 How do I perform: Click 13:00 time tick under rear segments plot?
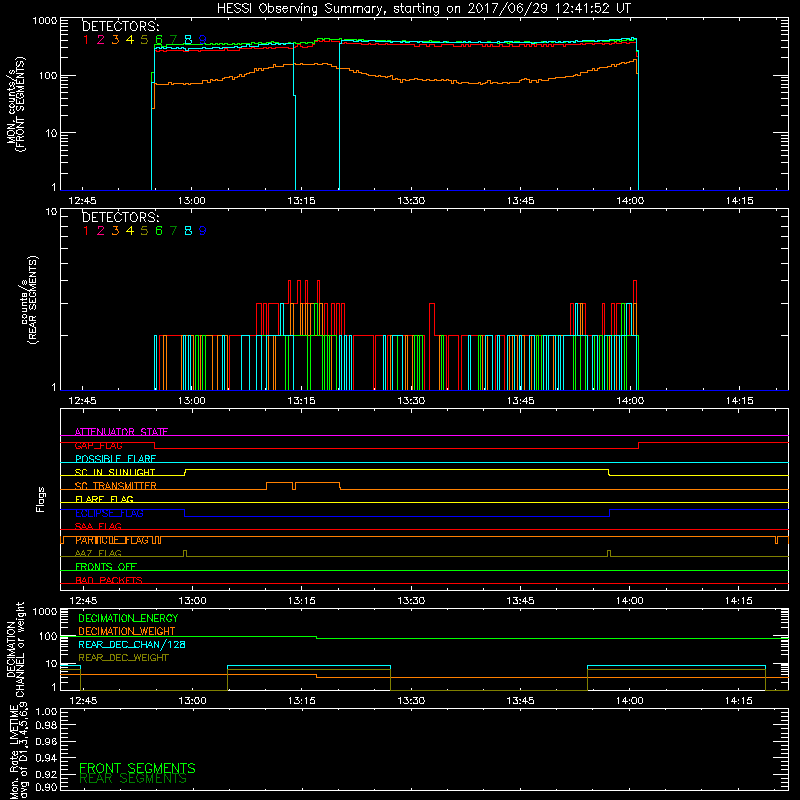(x=192, y=401)
